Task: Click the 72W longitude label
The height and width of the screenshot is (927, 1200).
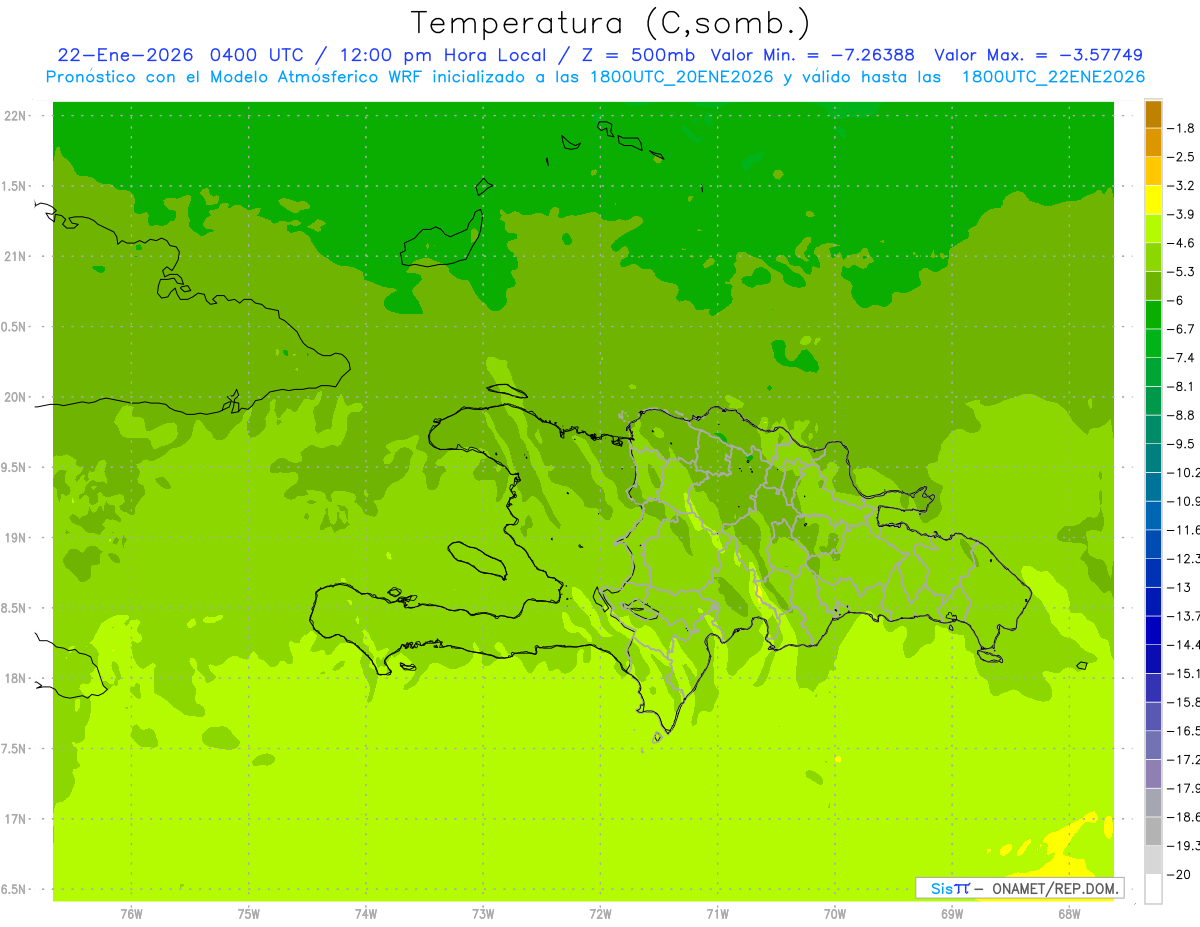Action: click(600, 913)
